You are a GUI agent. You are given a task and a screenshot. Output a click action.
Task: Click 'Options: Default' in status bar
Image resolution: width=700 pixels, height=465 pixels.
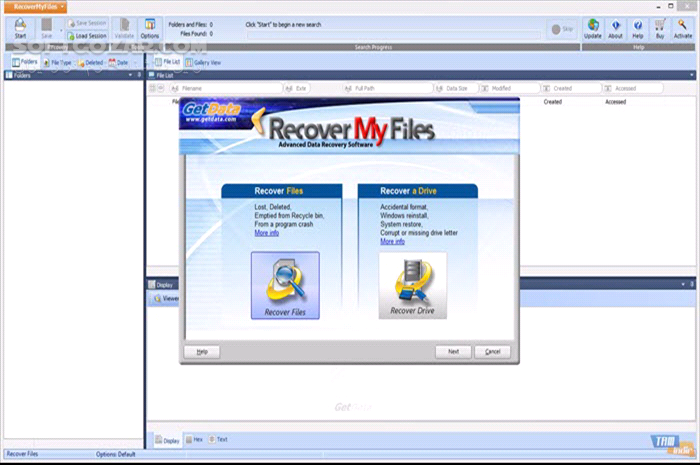(116, 454)
